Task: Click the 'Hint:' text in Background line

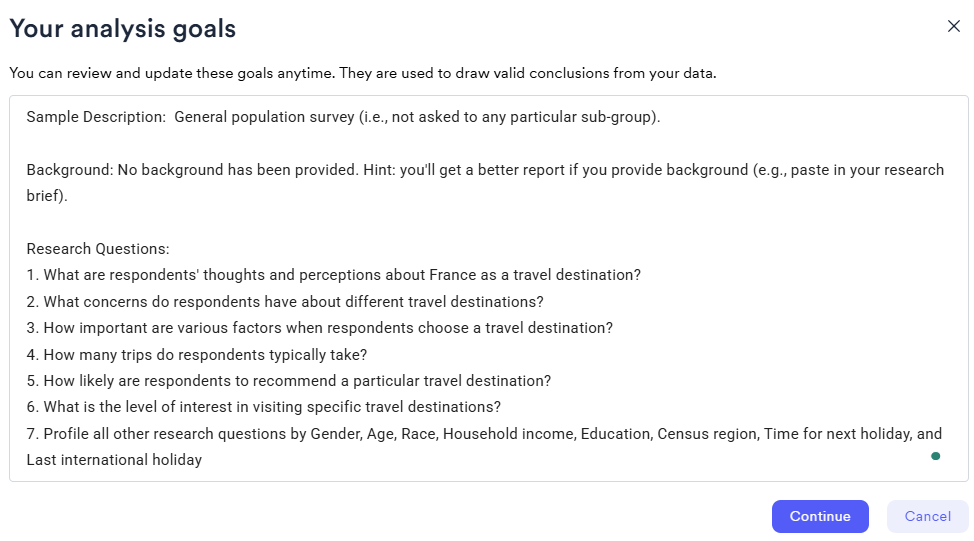Action: [377, 170]
